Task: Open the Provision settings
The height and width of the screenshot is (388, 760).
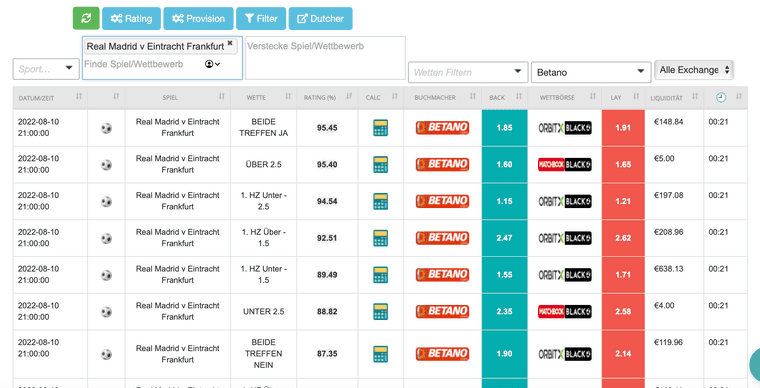Action: click(199, 18)
